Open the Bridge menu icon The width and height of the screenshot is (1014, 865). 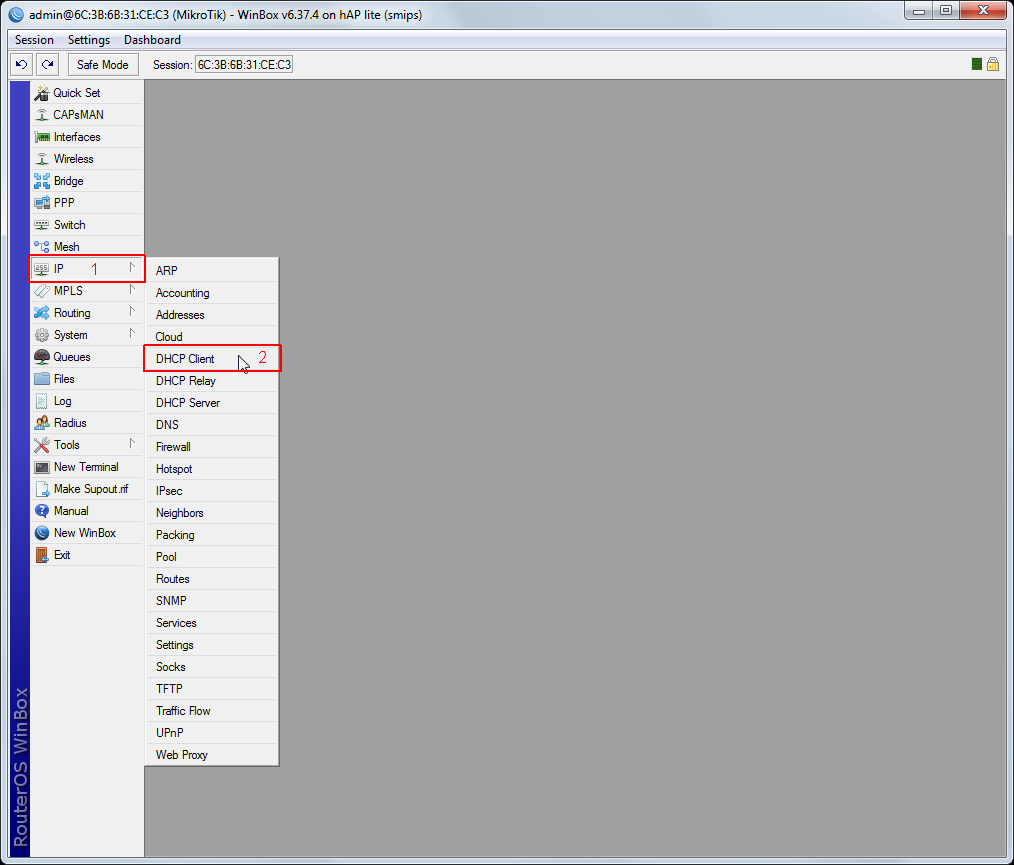coord(42,181)
